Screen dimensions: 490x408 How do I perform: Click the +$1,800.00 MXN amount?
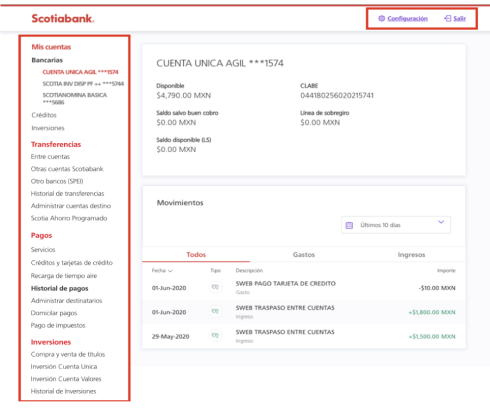click(x=432, y=312)
